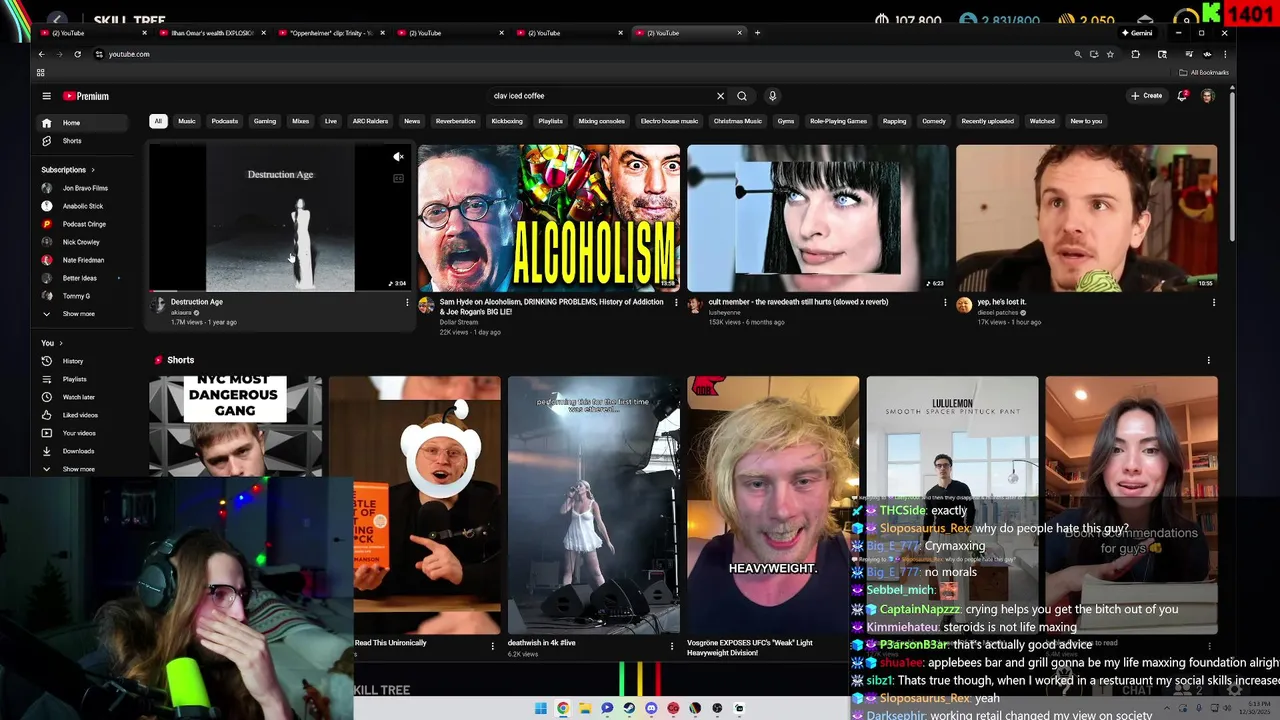Open the Chrome three-dot menu
1280x720 pixels.
click(x=1225, y=54)
